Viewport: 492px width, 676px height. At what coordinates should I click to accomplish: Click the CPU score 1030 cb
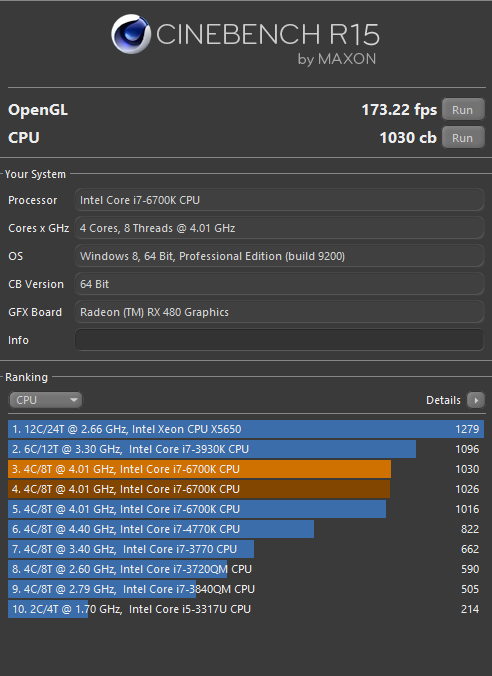click(408, 138)
